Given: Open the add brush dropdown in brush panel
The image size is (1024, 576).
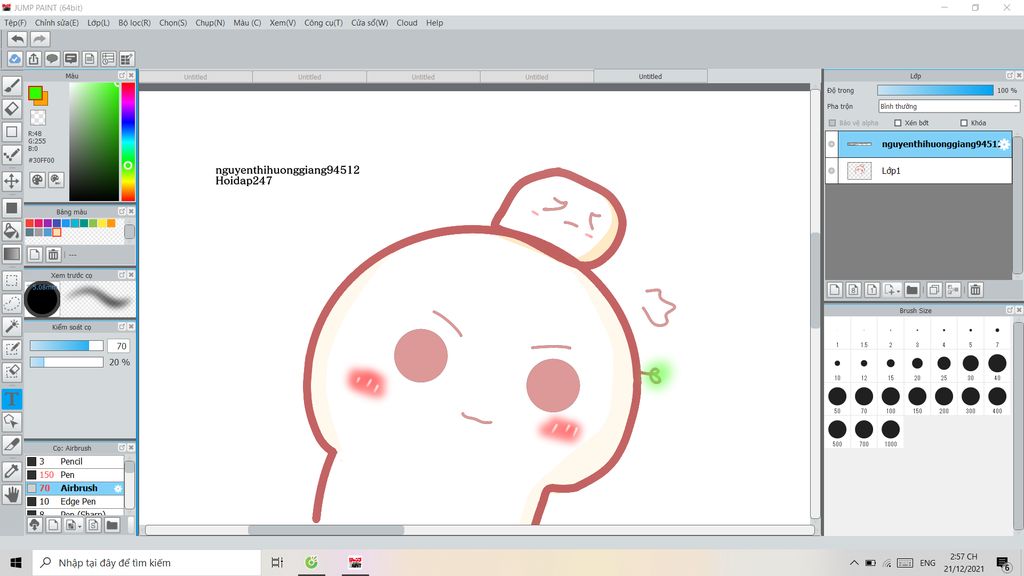Looking at the screenshot, I should click(x=73, y=525).
